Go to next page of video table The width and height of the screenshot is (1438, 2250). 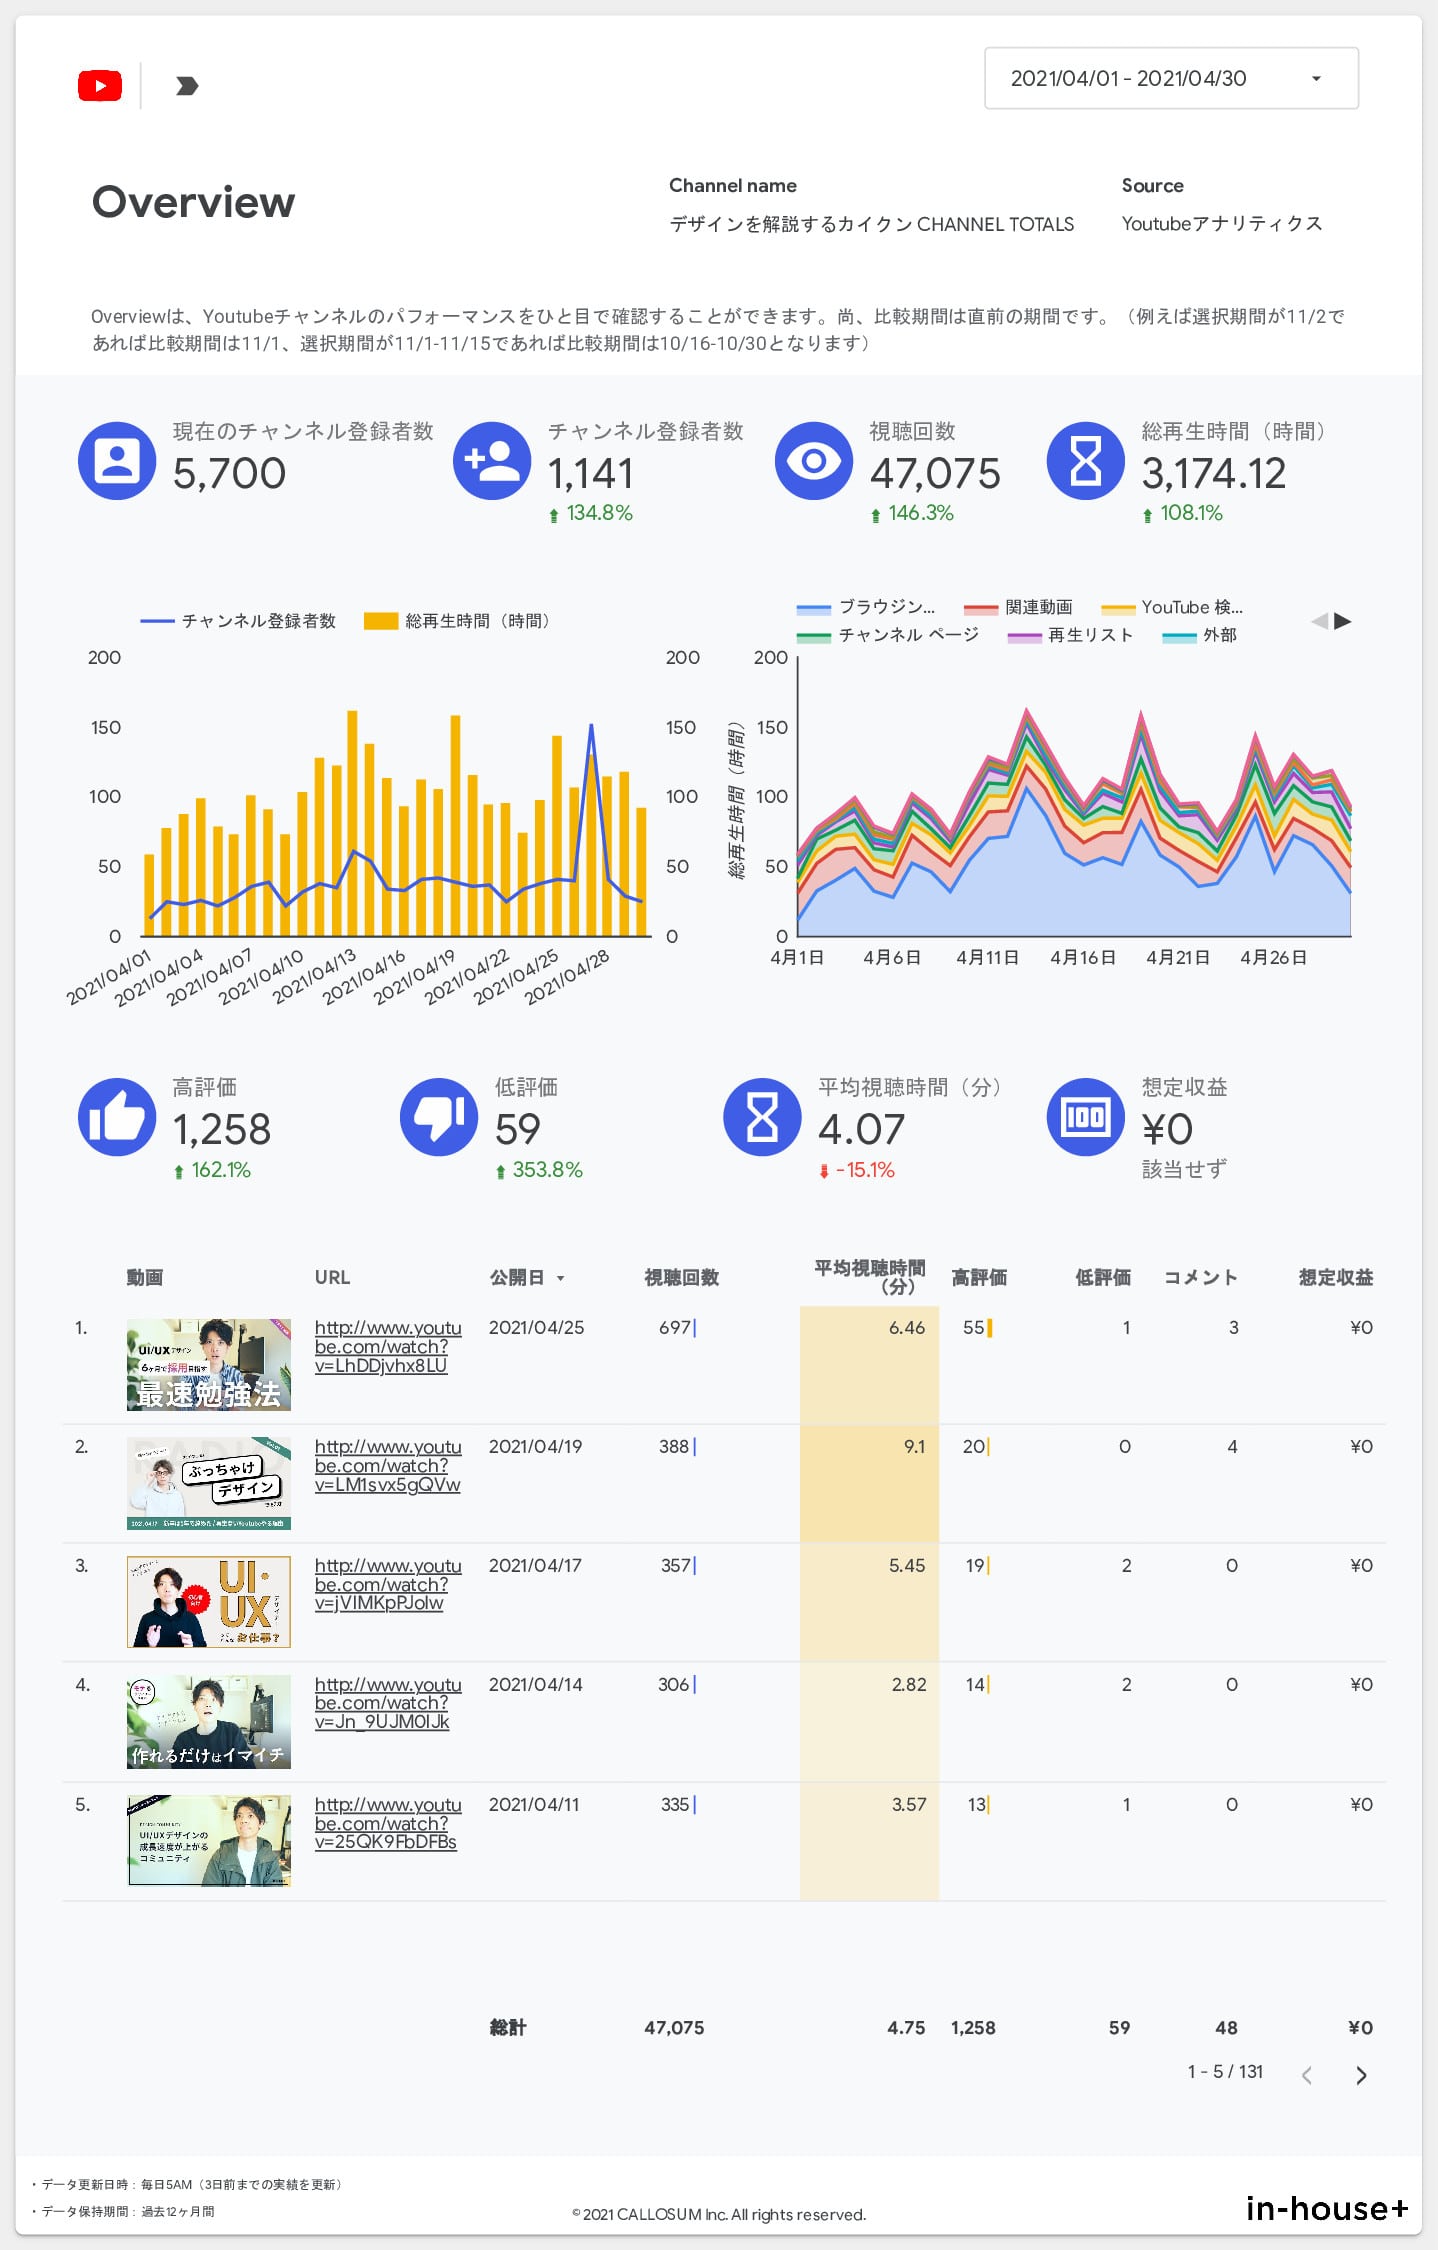[1360, 2075]
